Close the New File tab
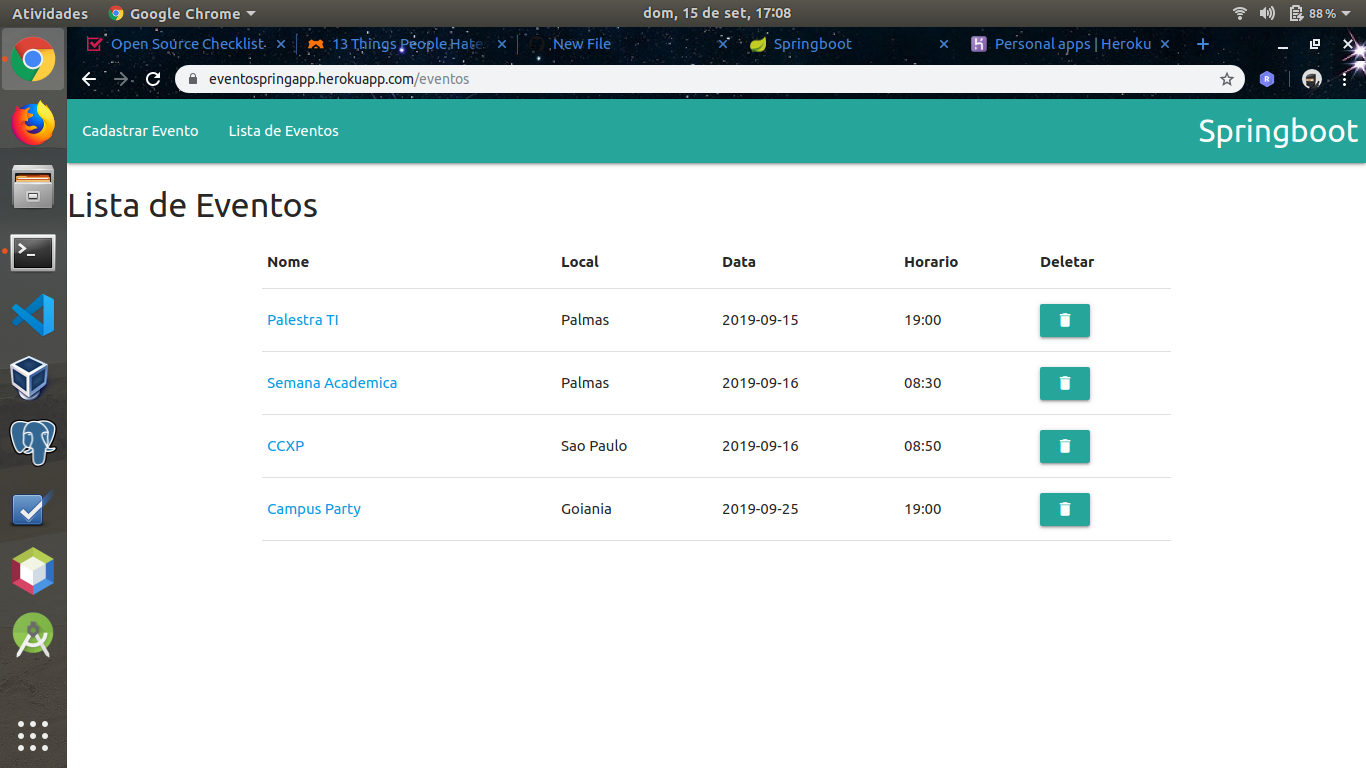This screenshot has width=1366, height=768. 723,44
